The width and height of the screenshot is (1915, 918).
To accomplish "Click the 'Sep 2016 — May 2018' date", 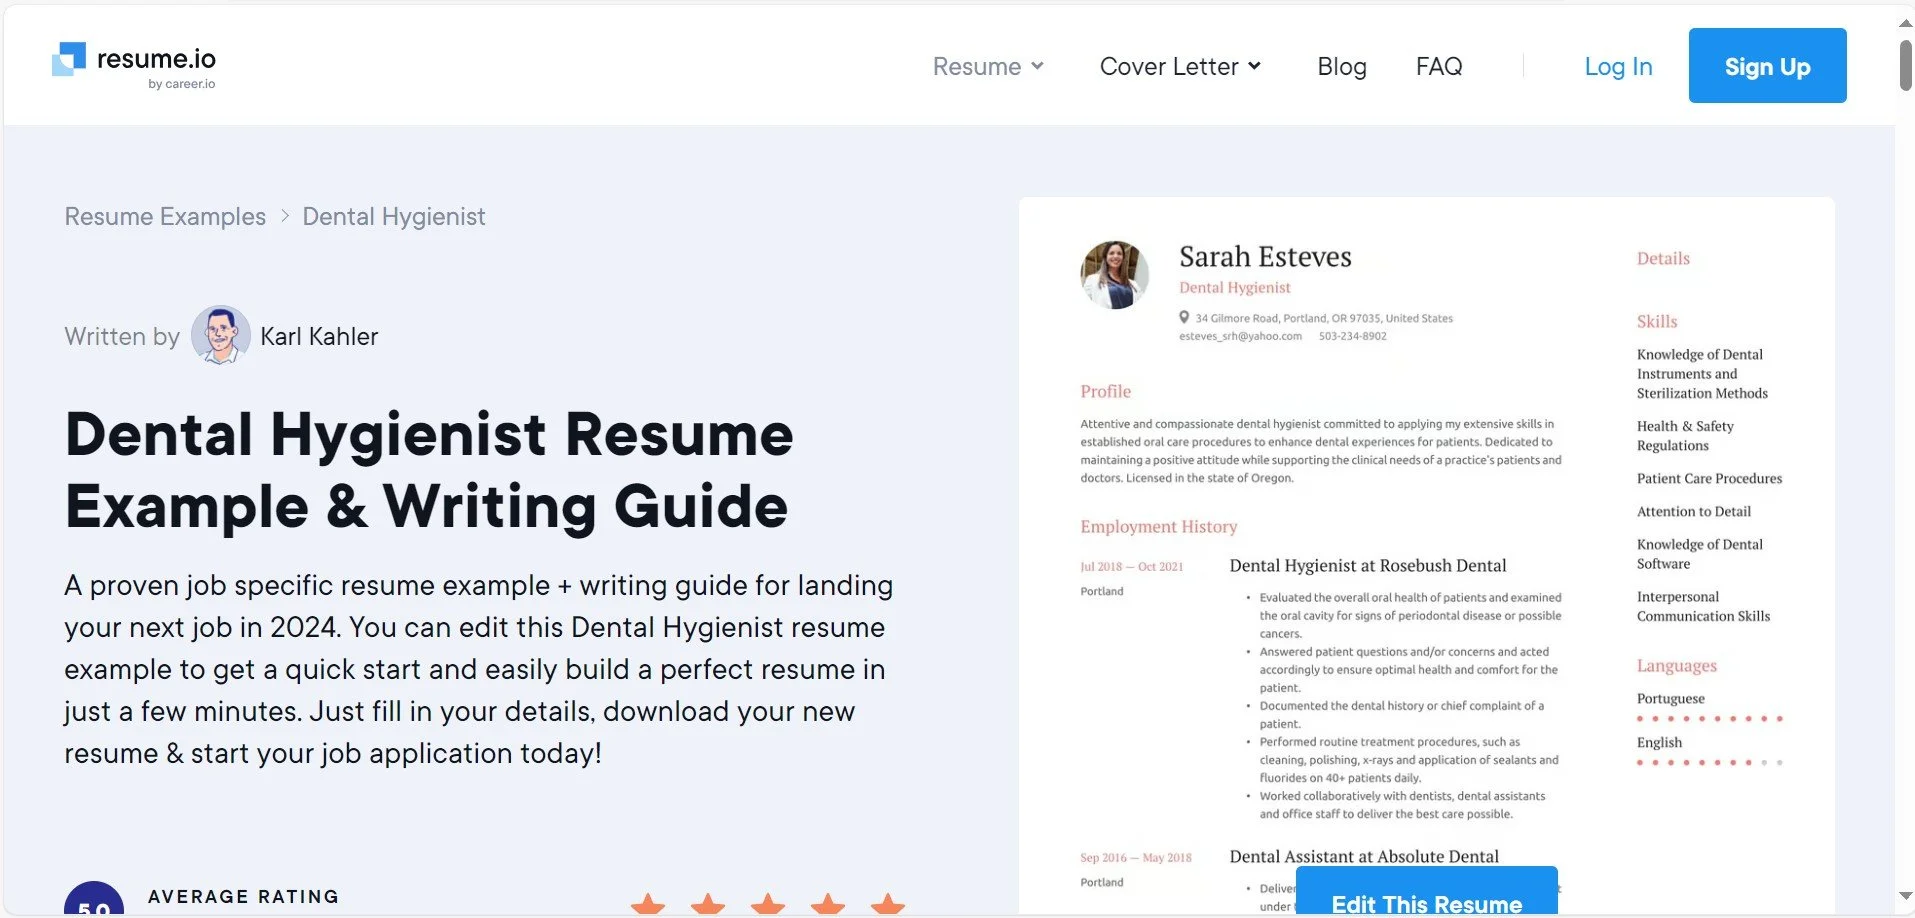I will point(1135,857).
